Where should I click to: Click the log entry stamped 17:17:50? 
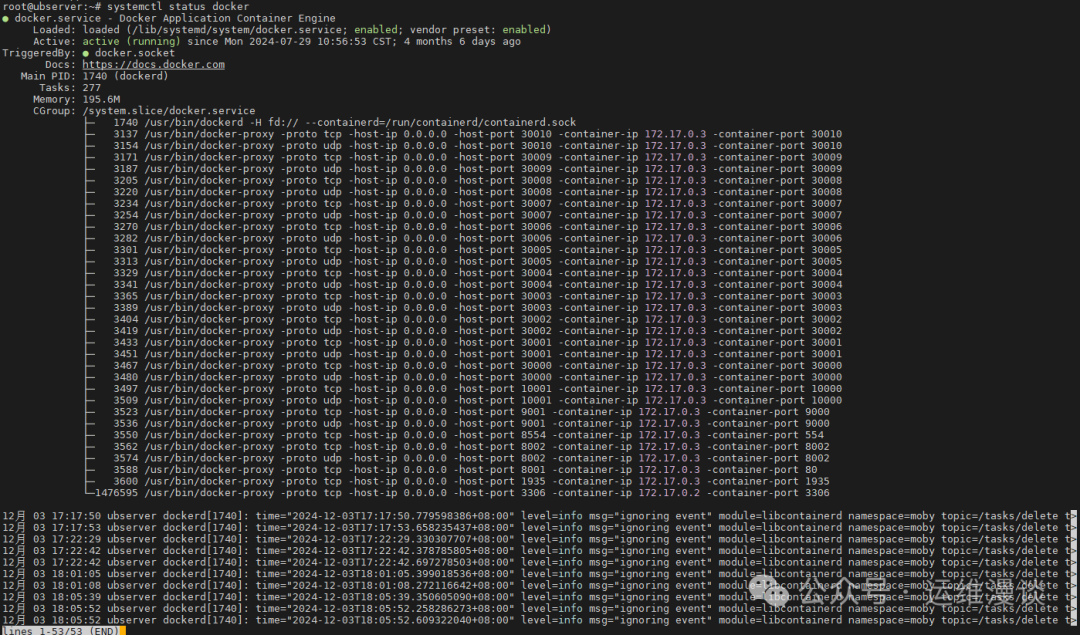539,516
